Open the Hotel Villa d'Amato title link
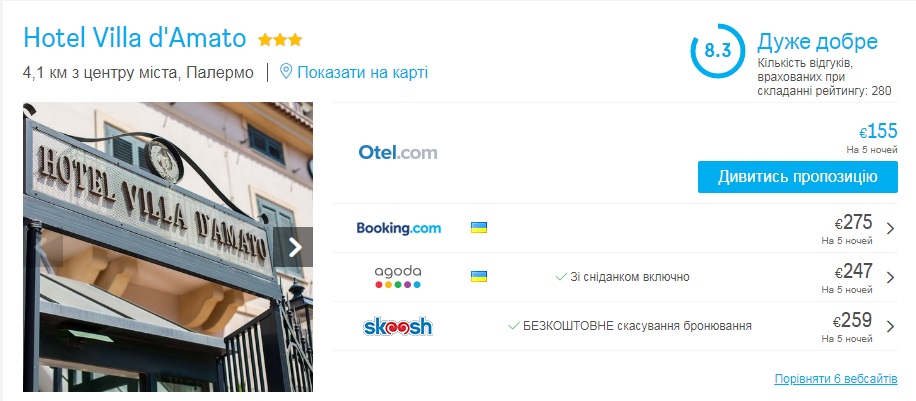The width and height of the screenshot is (916, 401). click(135, 39)
